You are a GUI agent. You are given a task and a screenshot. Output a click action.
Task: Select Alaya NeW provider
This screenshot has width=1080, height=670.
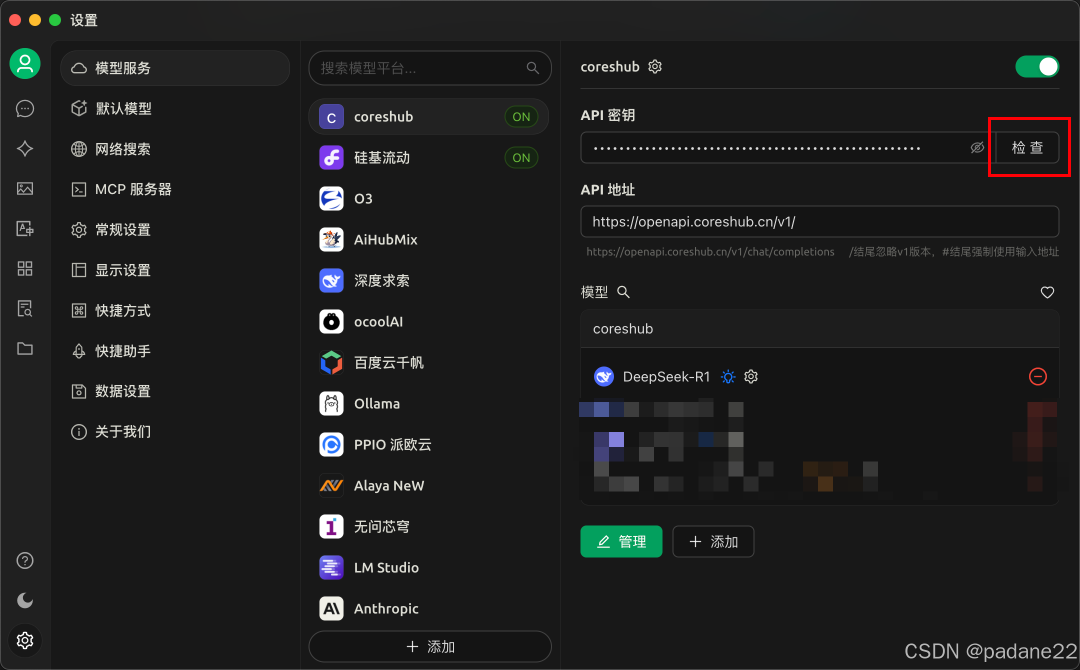(x=428, y=485)
